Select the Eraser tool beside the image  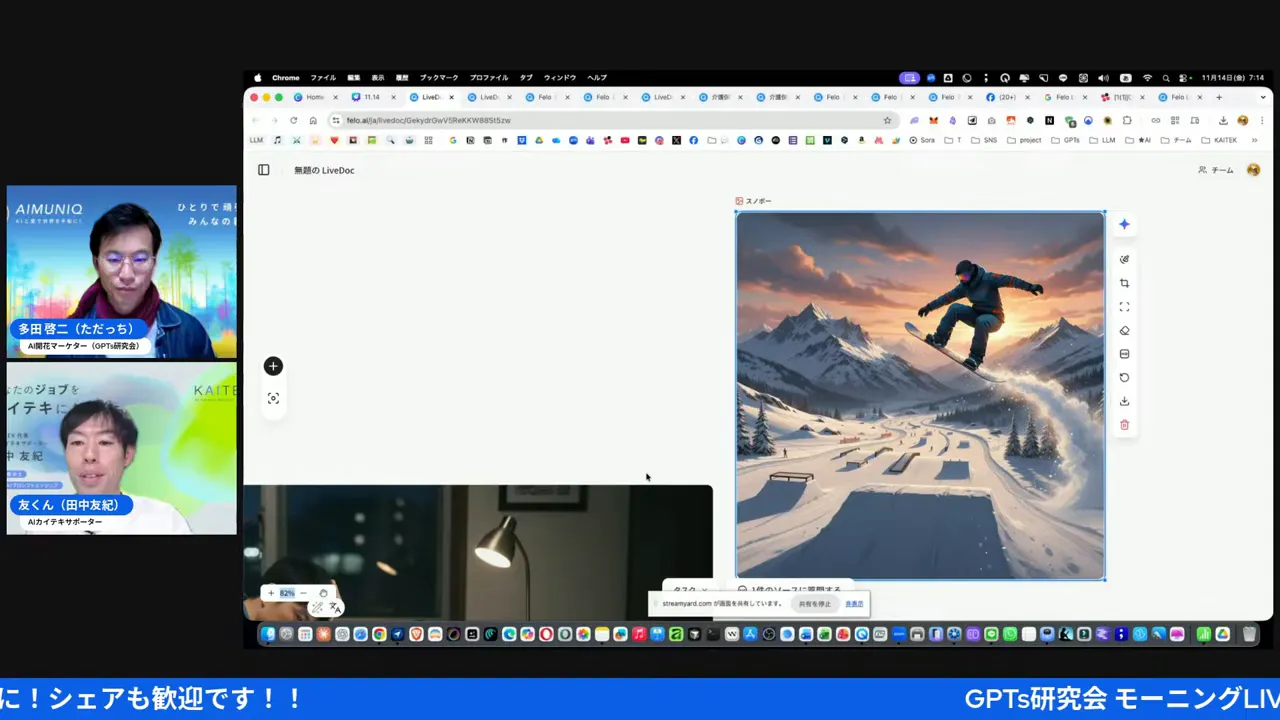pos(1124,329)
